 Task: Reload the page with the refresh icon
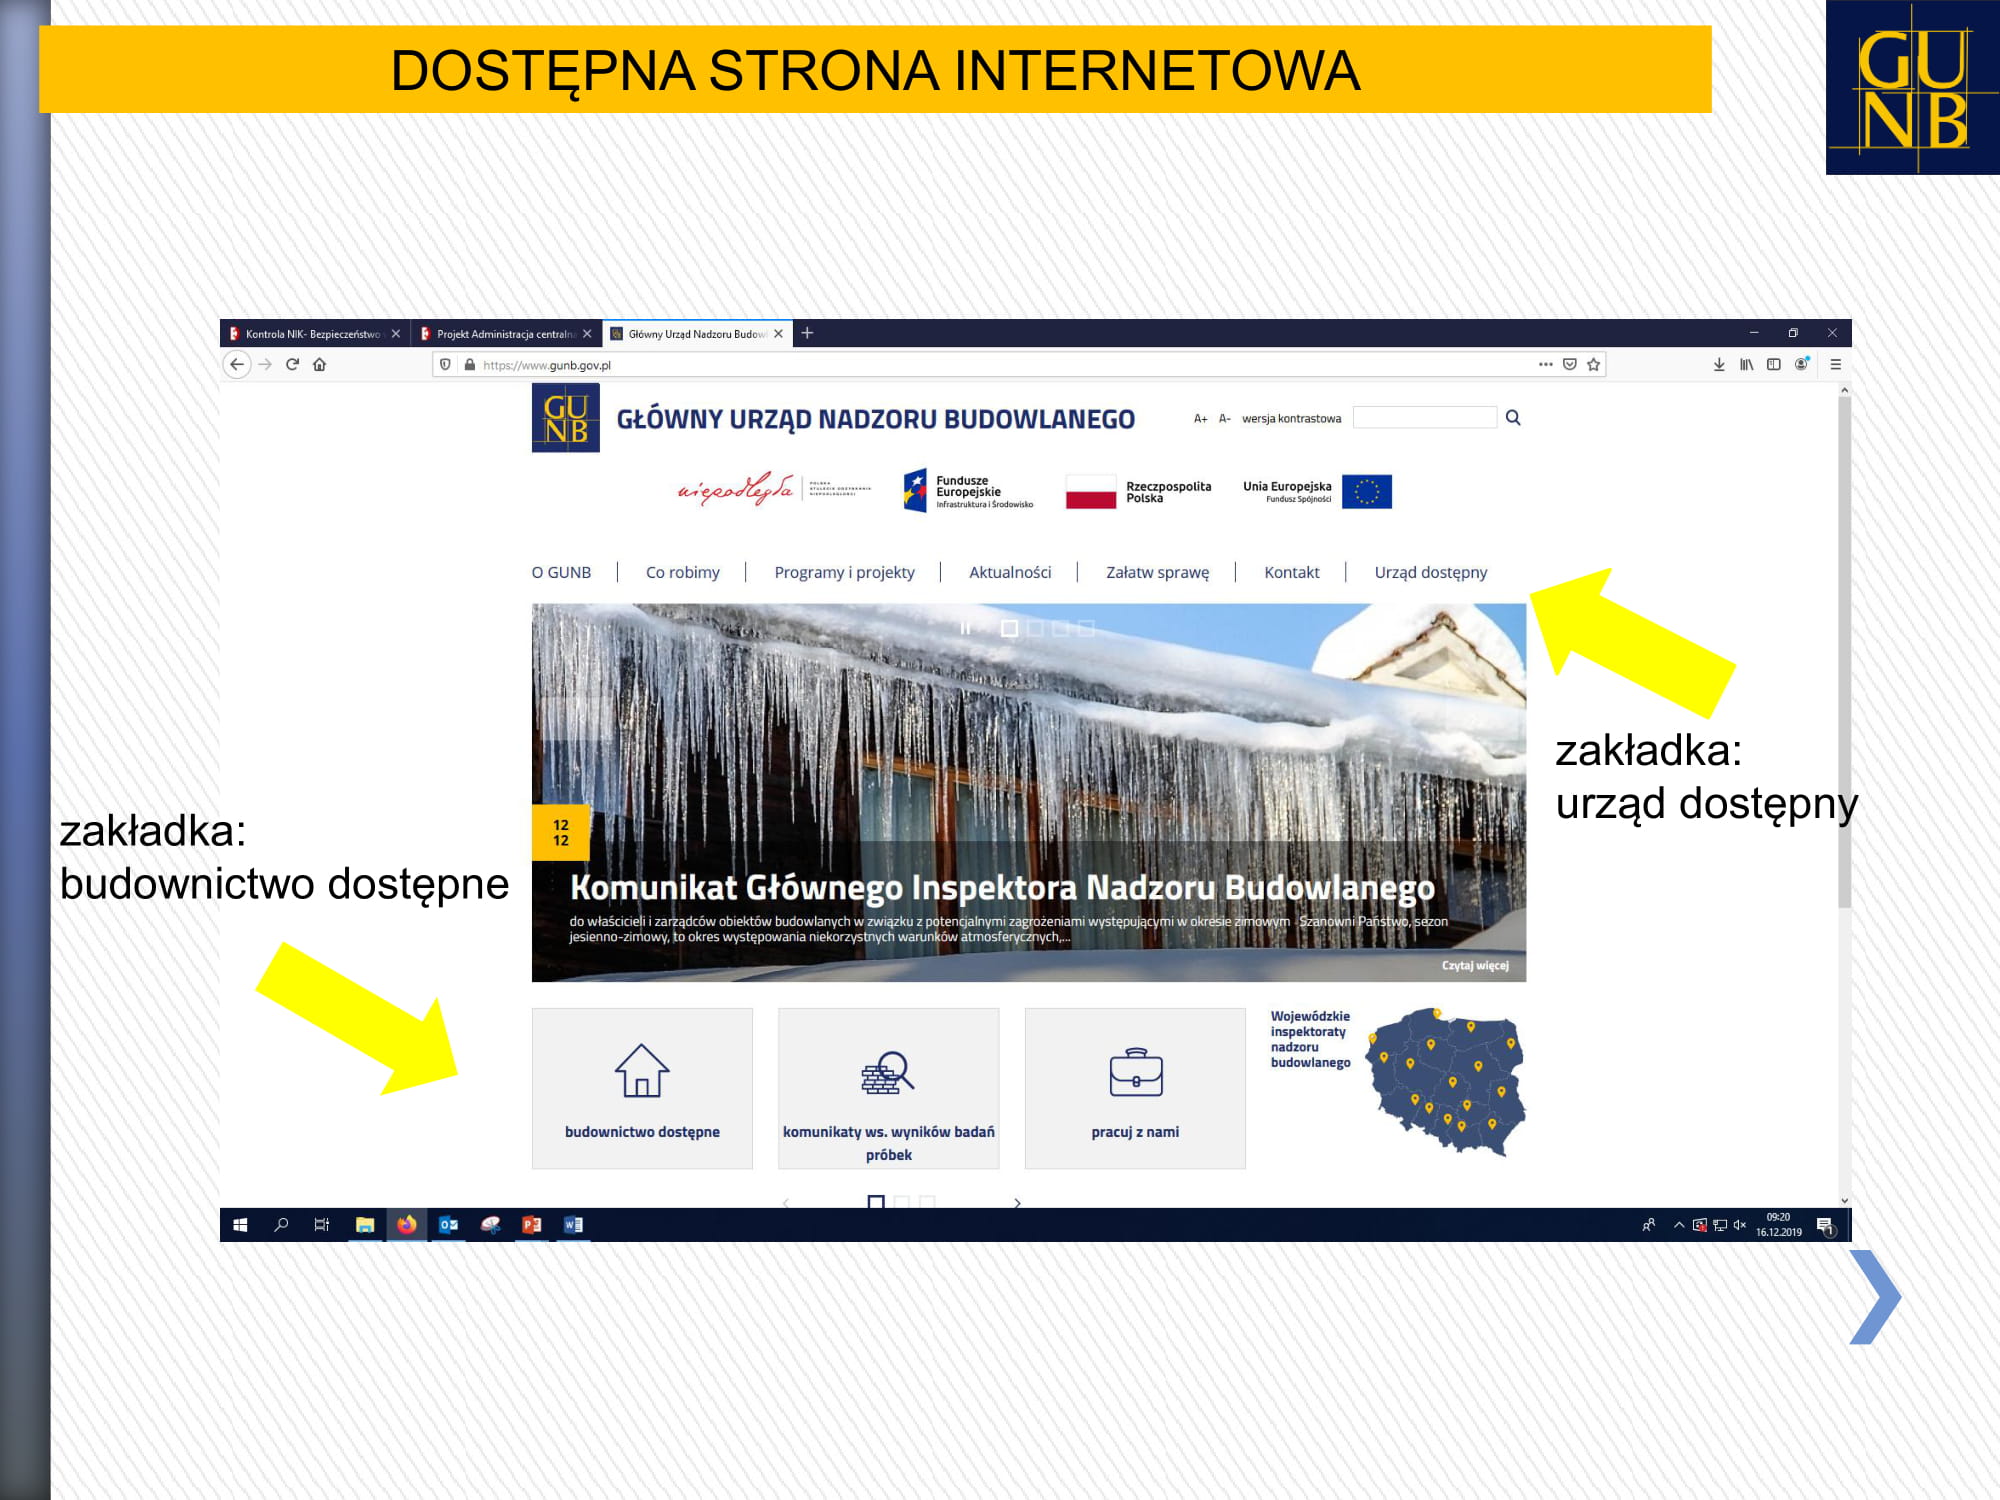[x=292, y=364]
